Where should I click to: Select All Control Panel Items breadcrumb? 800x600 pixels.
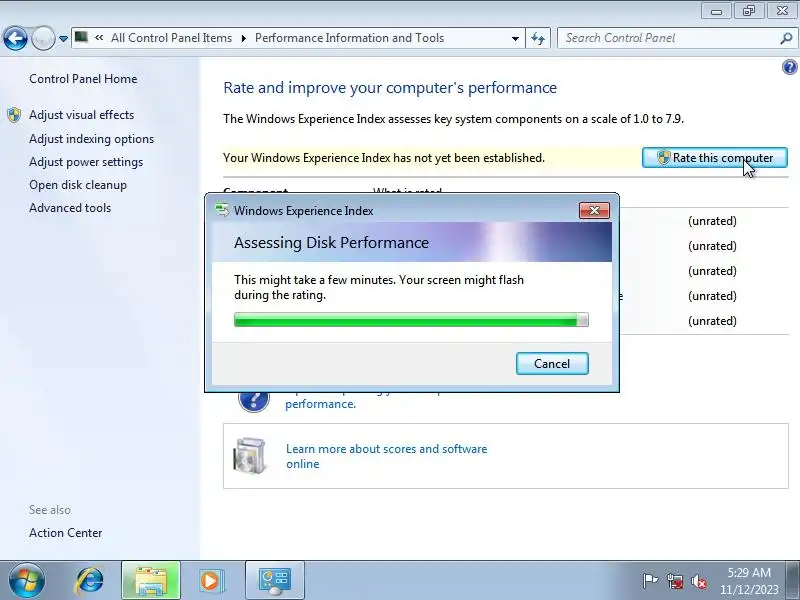coord(171,38)
